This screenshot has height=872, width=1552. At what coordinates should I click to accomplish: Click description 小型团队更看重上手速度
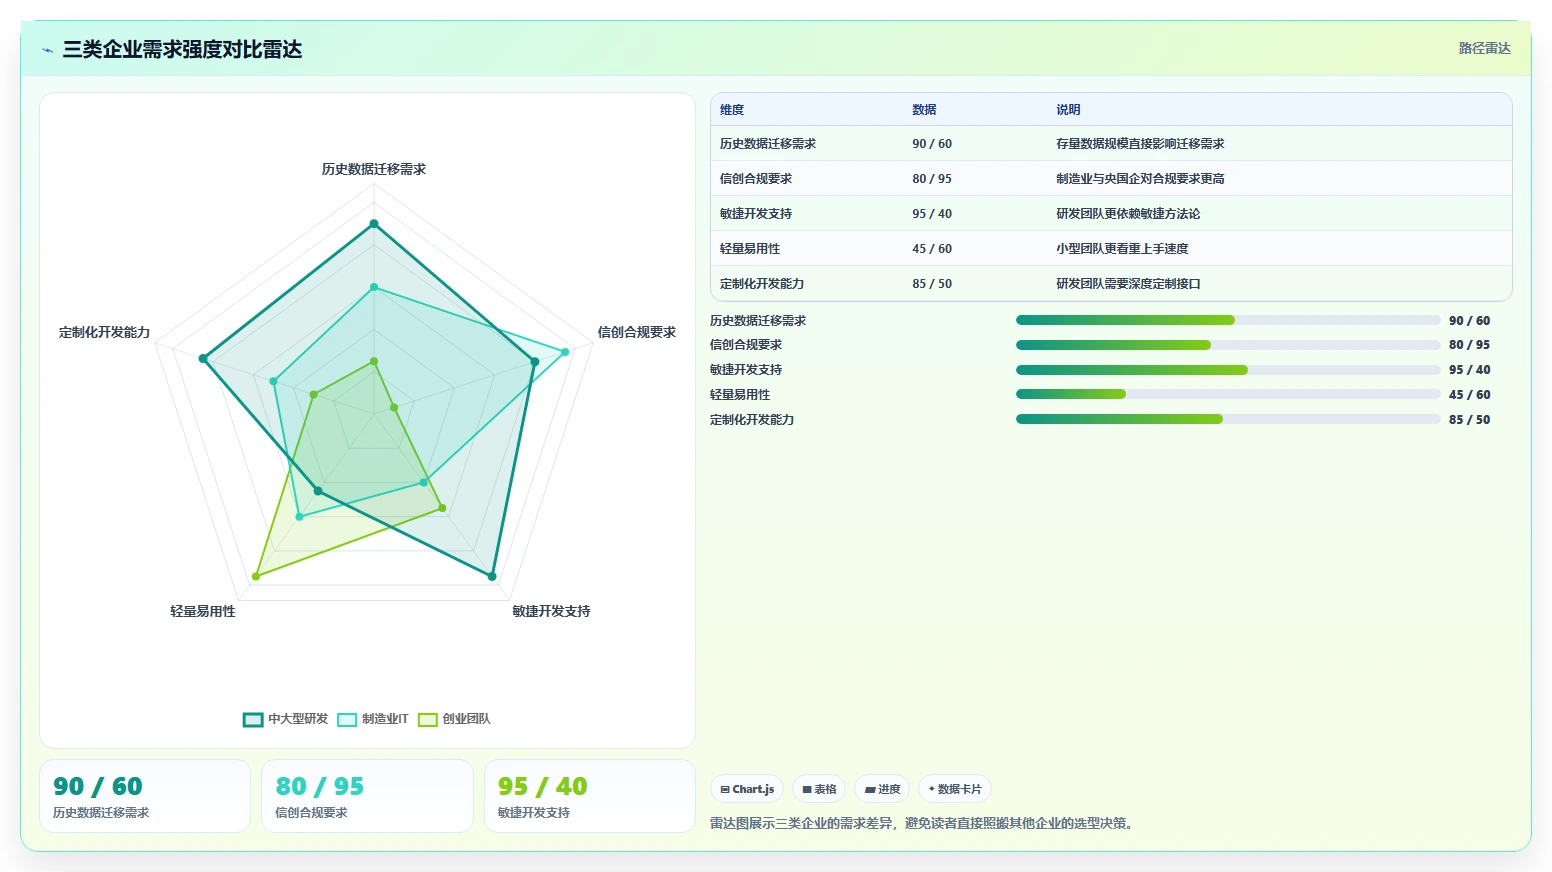1122,249
